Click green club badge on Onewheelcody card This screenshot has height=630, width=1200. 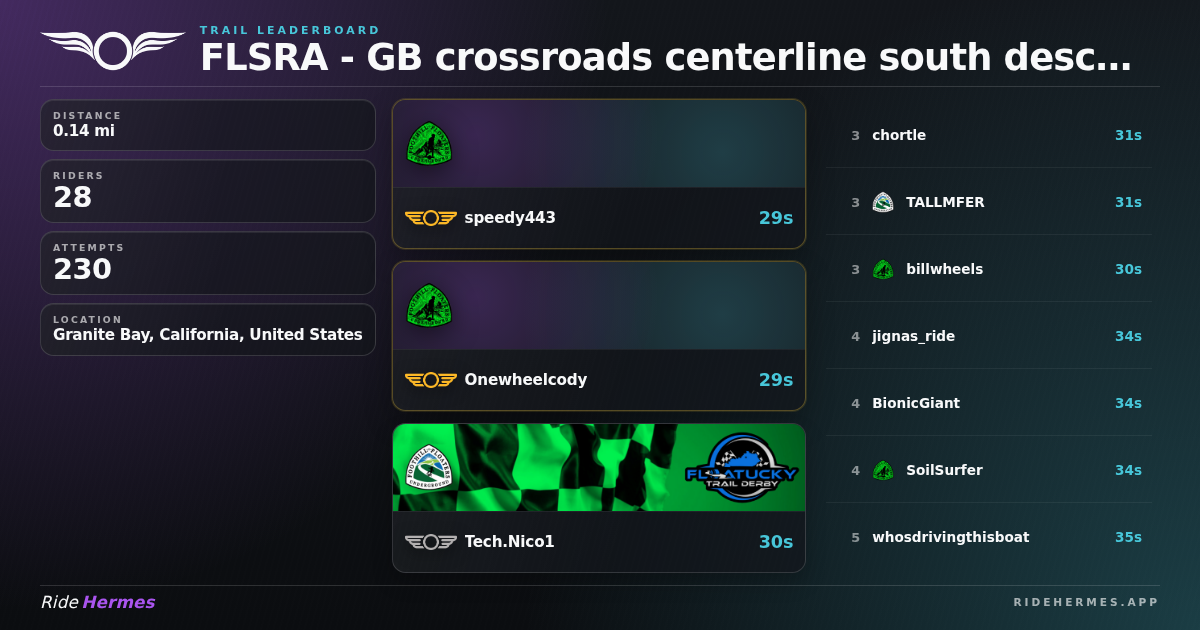tap(429, 306)
